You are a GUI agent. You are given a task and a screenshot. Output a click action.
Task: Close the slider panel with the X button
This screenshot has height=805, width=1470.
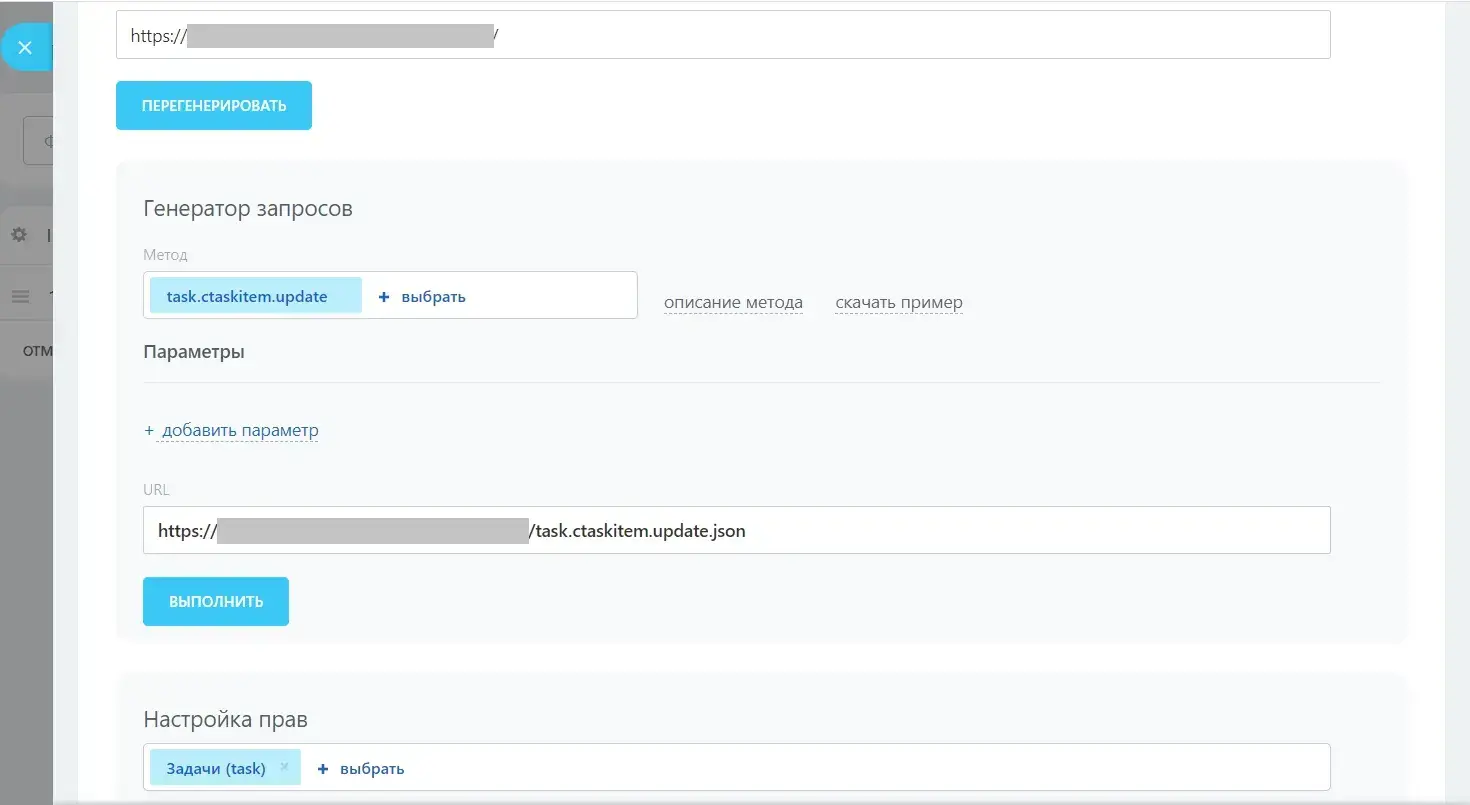(x=25, y=47)
